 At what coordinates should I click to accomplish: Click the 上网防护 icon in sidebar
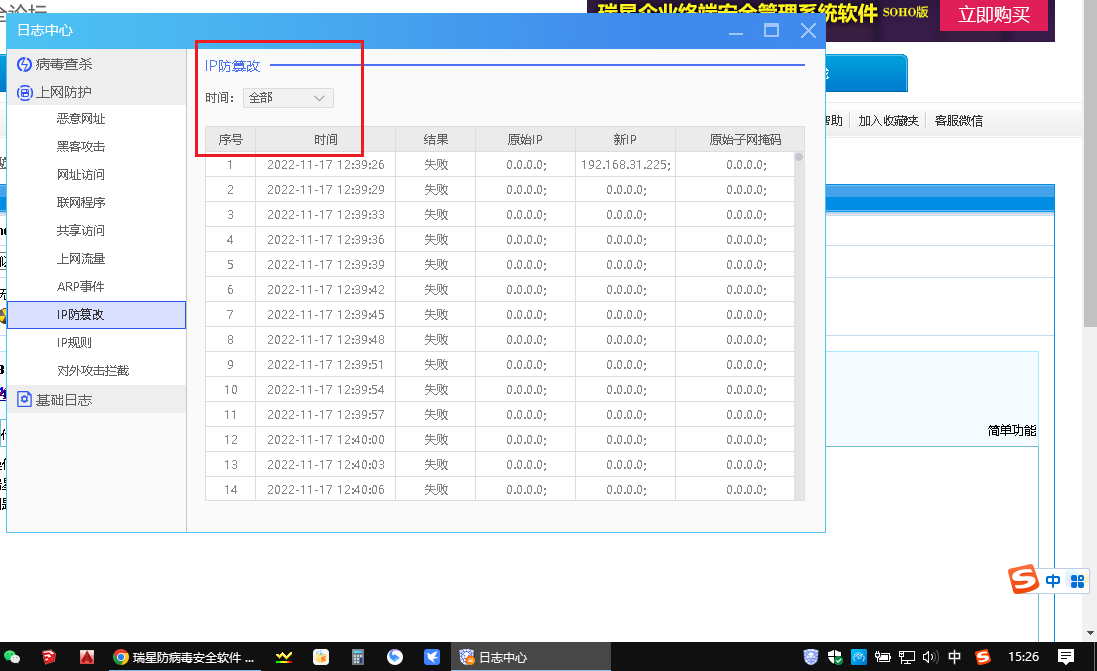click(24, 92)
